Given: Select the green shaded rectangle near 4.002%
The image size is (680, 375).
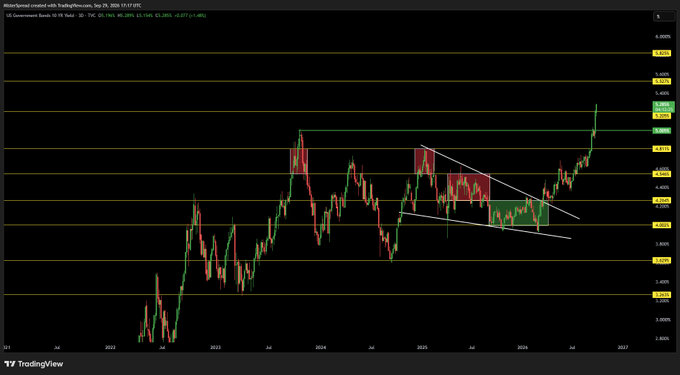Looking at the screenshot, I should (519, 213).
